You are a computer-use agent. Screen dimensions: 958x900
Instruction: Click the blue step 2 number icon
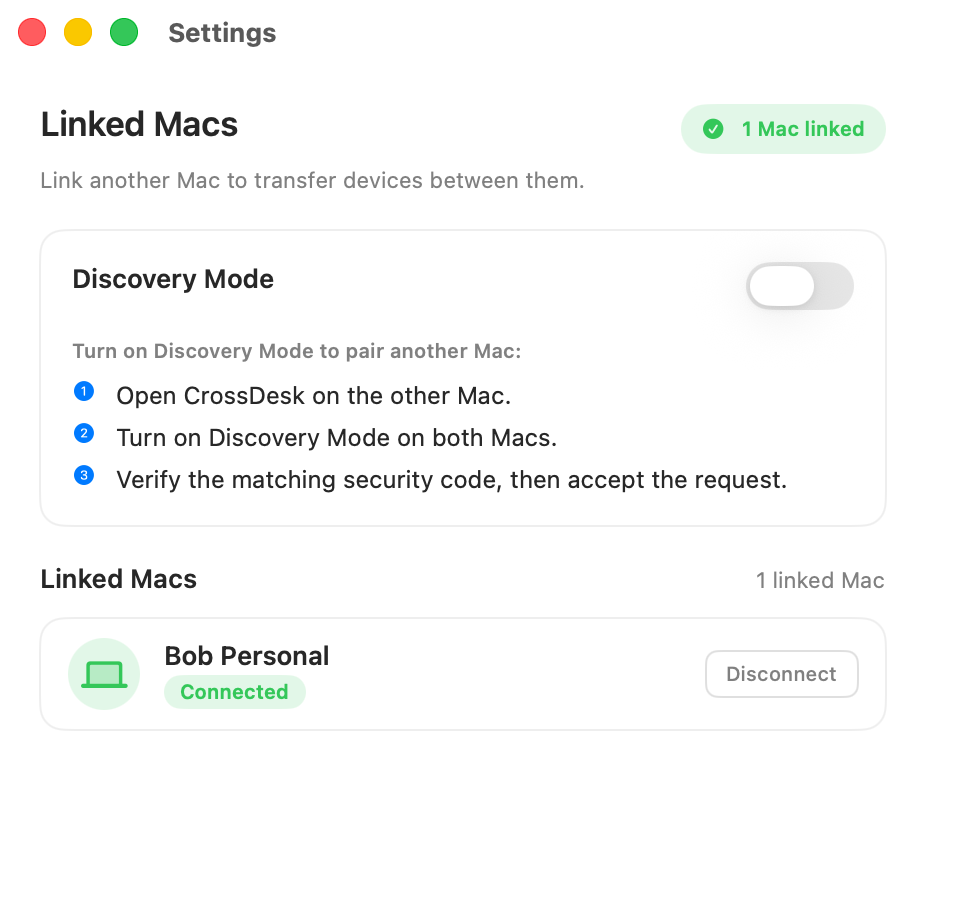coord(84,433)
